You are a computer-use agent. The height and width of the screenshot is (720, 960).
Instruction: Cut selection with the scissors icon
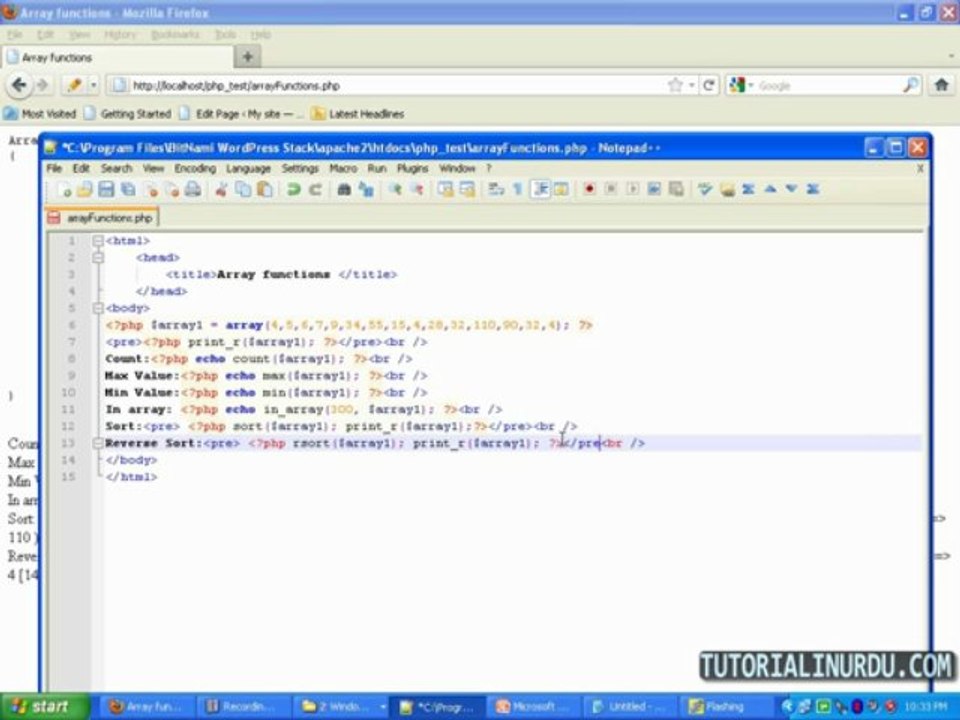pos(221,190)
